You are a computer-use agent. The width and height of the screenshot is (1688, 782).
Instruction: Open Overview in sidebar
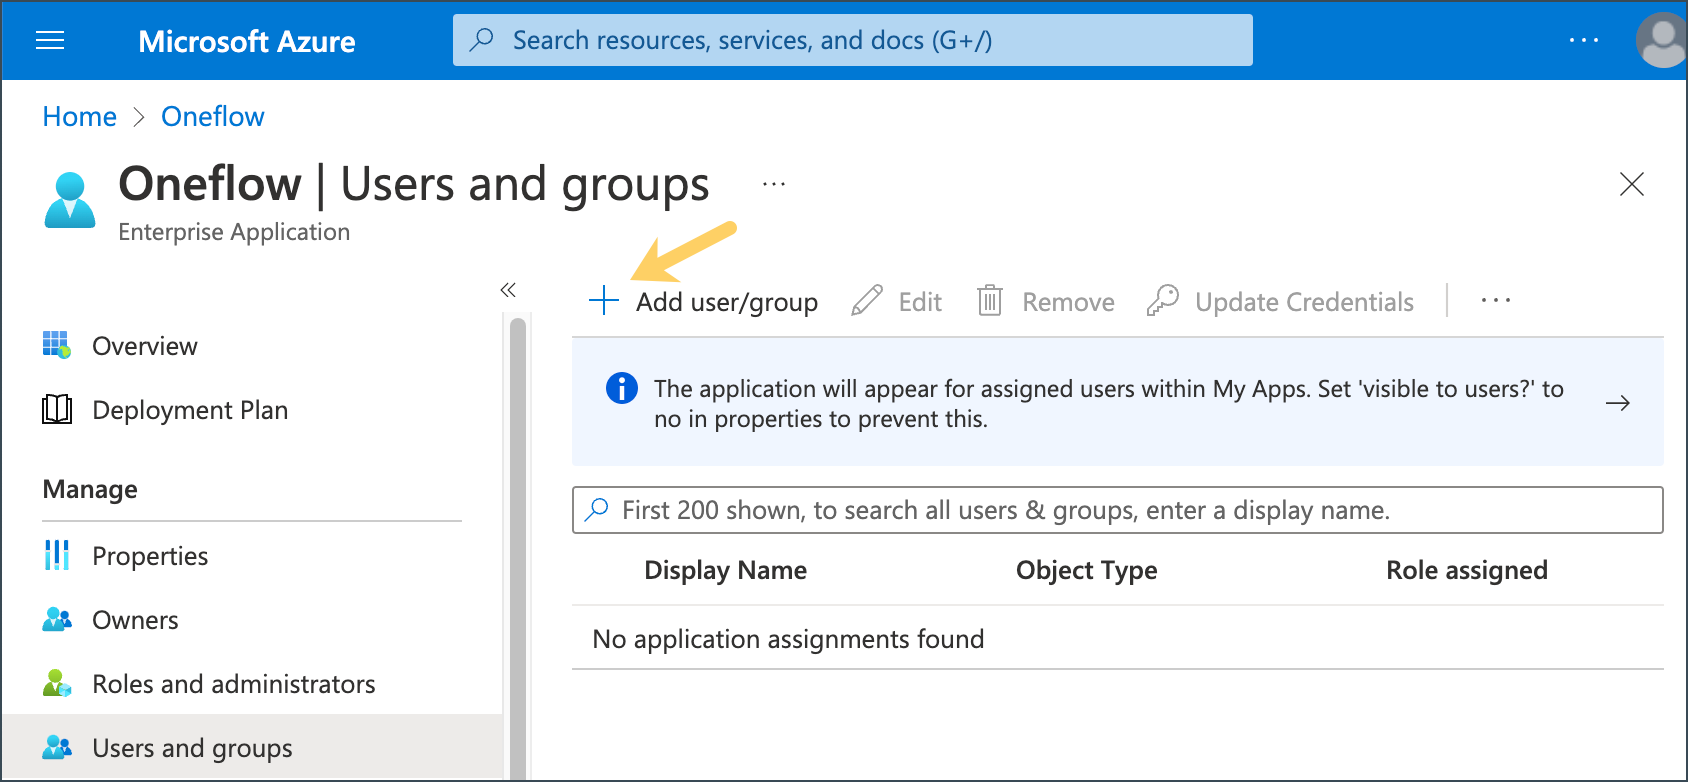(145, 346)
